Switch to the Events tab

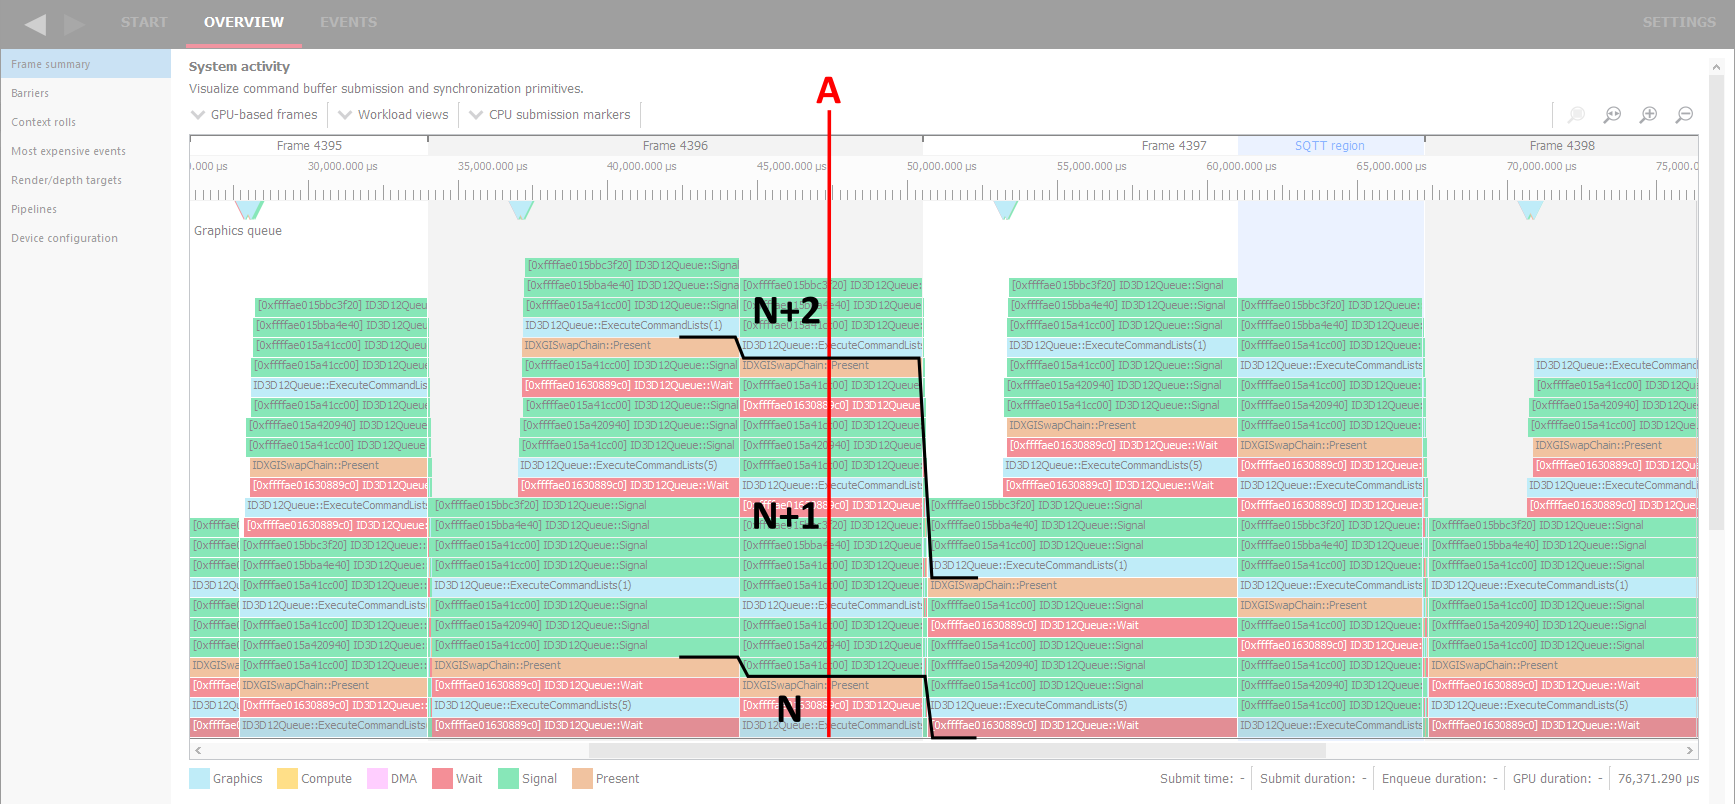[x=348, y=22]
